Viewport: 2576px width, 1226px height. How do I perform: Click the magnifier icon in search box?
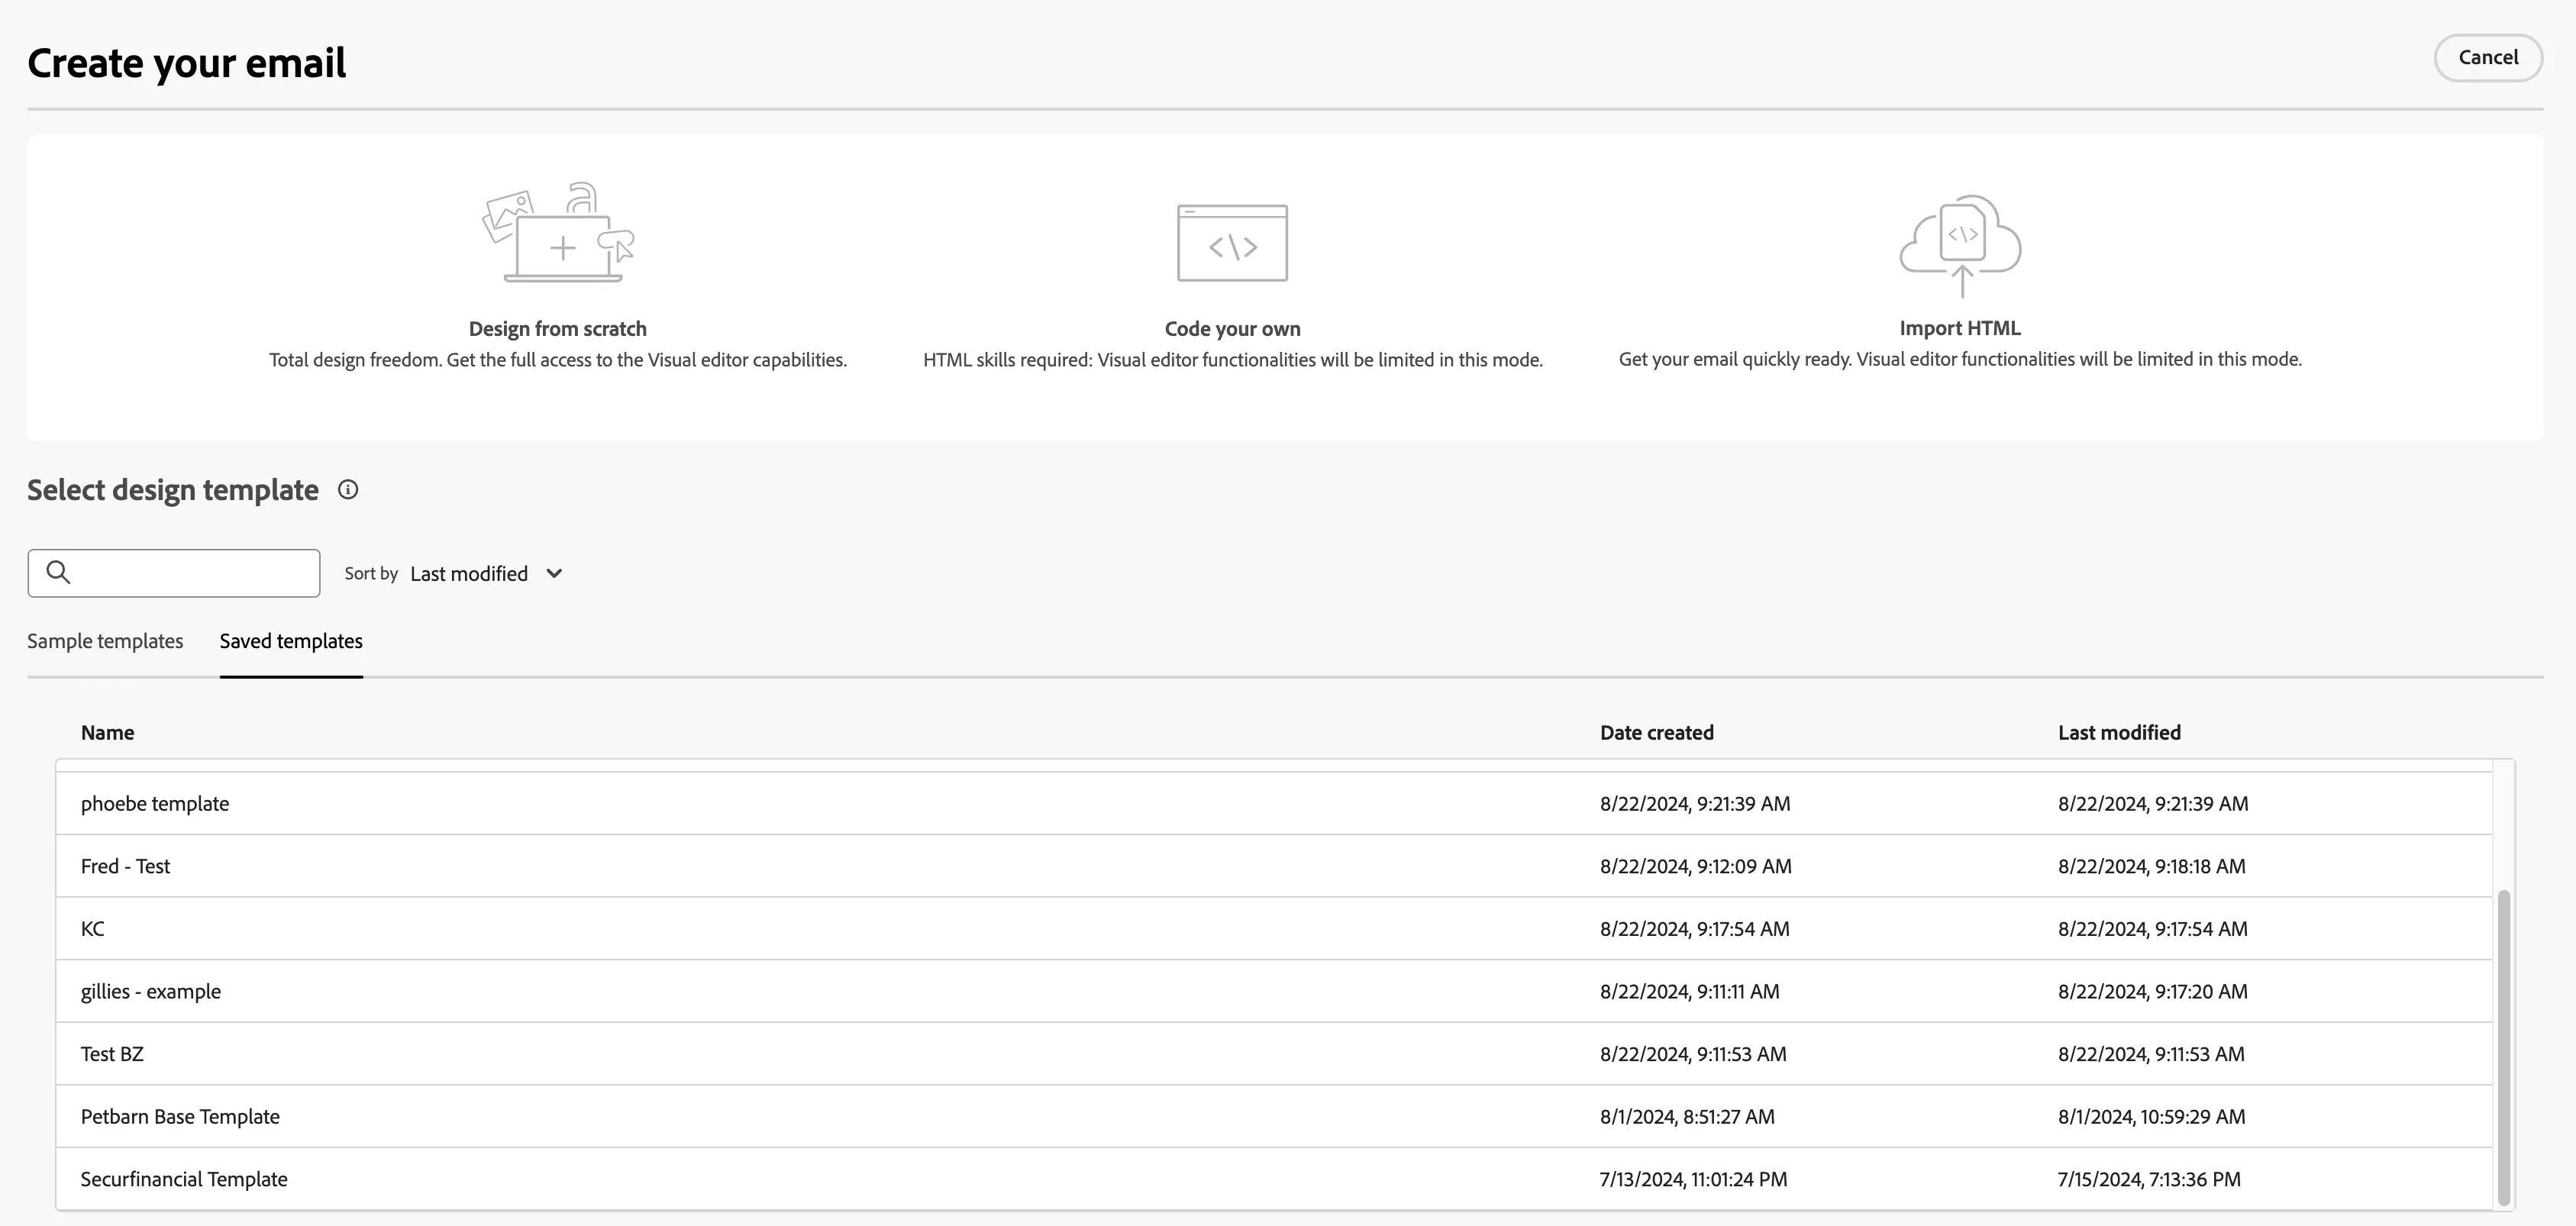click(x=58, y=572)
